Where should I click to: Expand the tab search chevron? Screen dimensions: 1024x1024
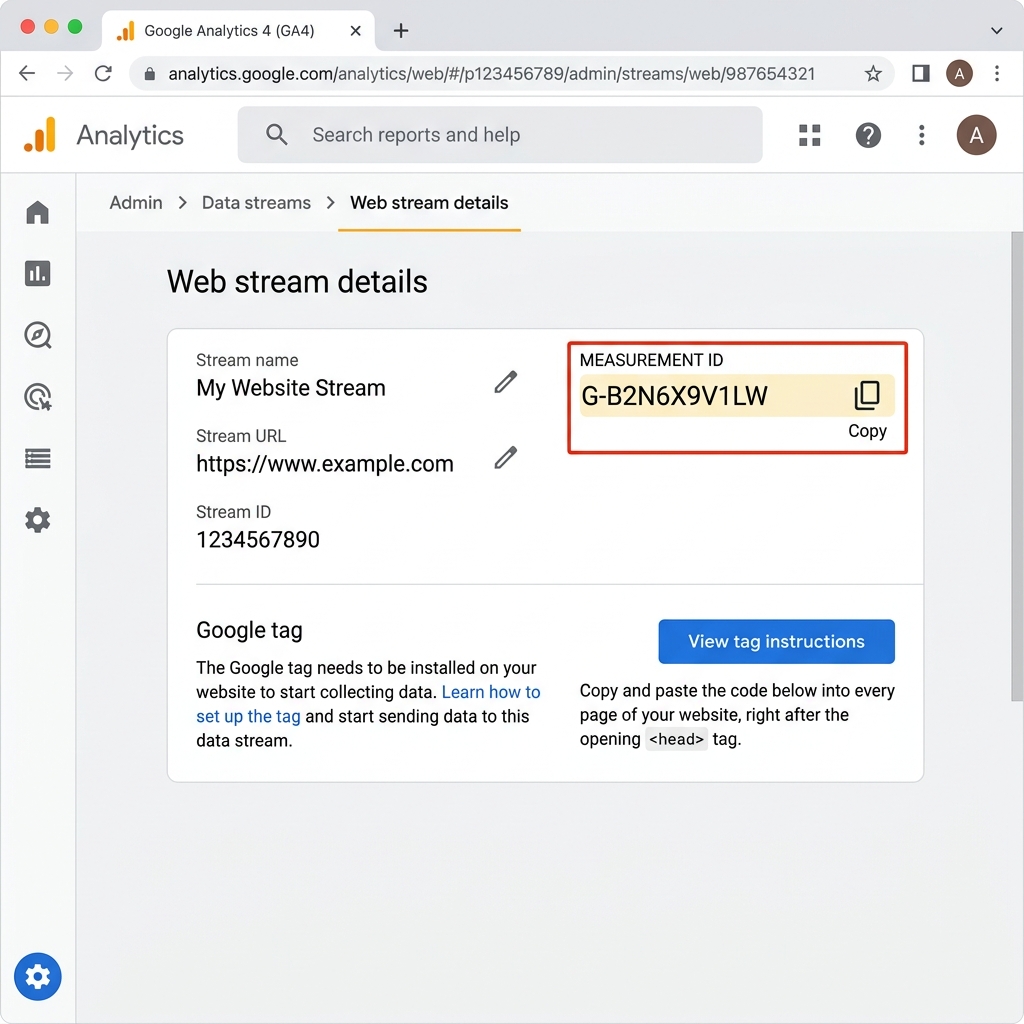(x=997, y=31)
